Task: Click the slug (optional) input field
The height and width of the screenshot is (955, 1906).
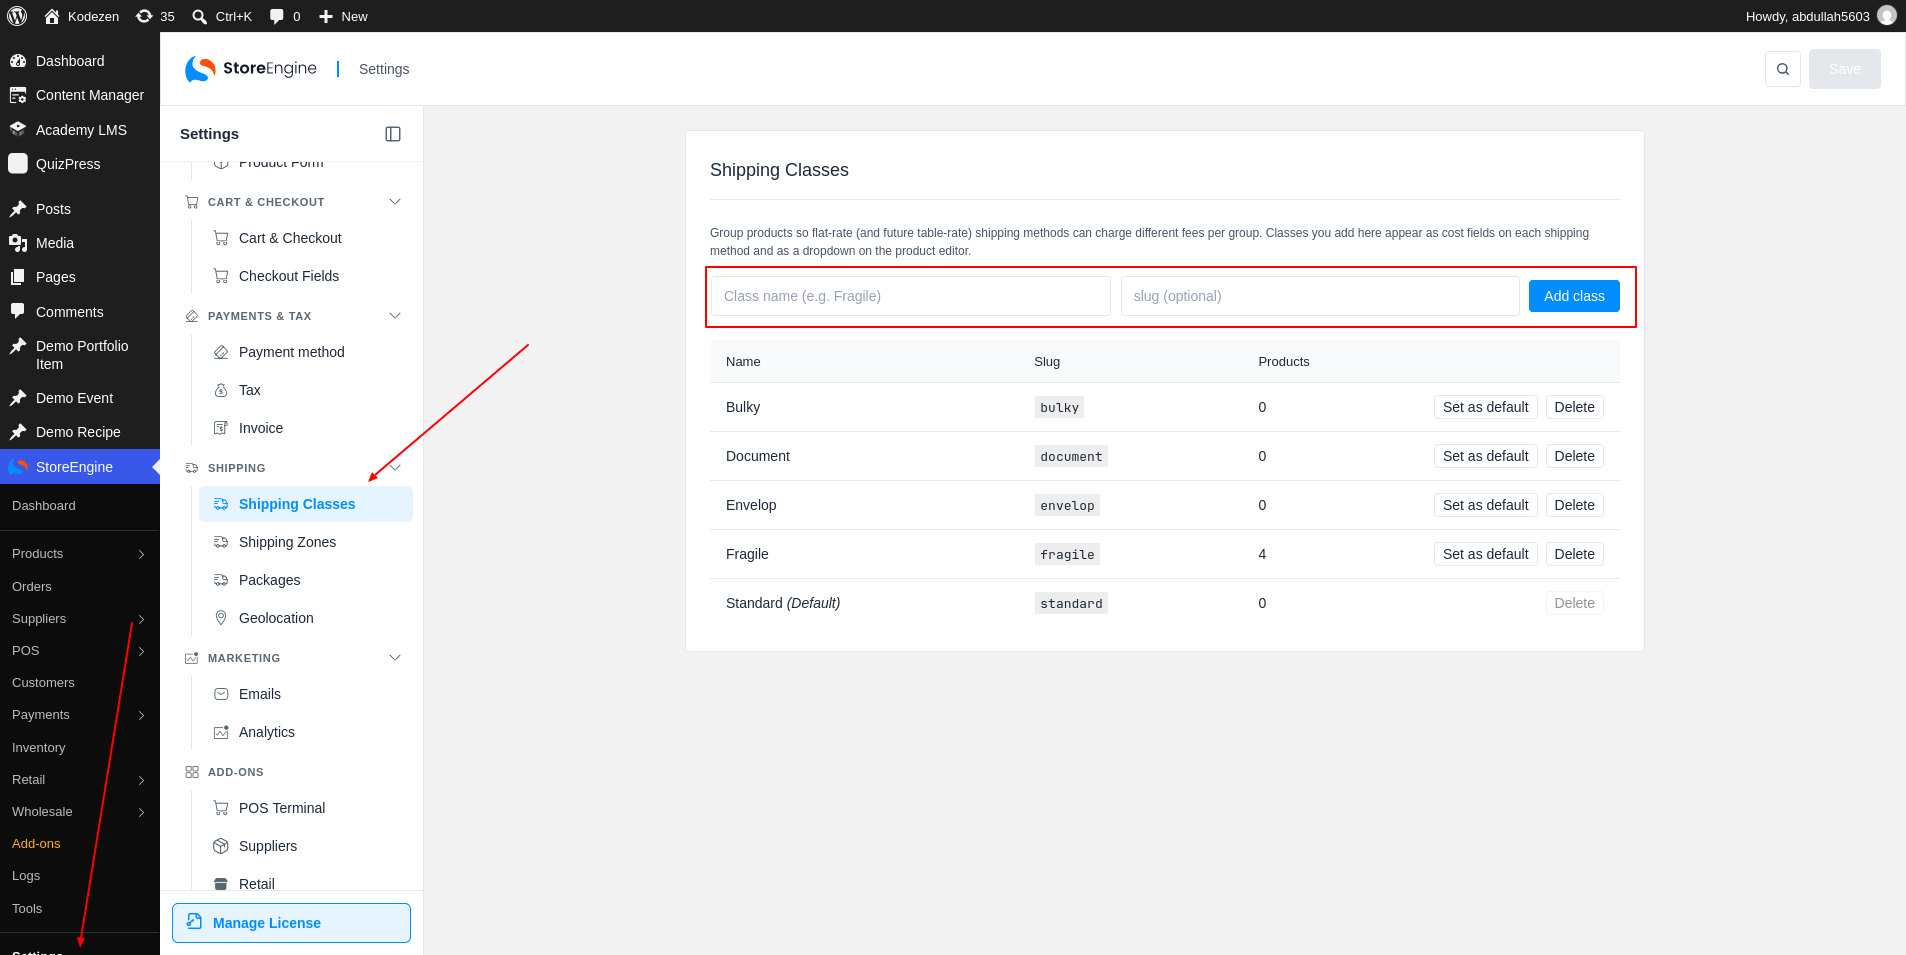Action: pyautogui.click(x=1320, y=296)
